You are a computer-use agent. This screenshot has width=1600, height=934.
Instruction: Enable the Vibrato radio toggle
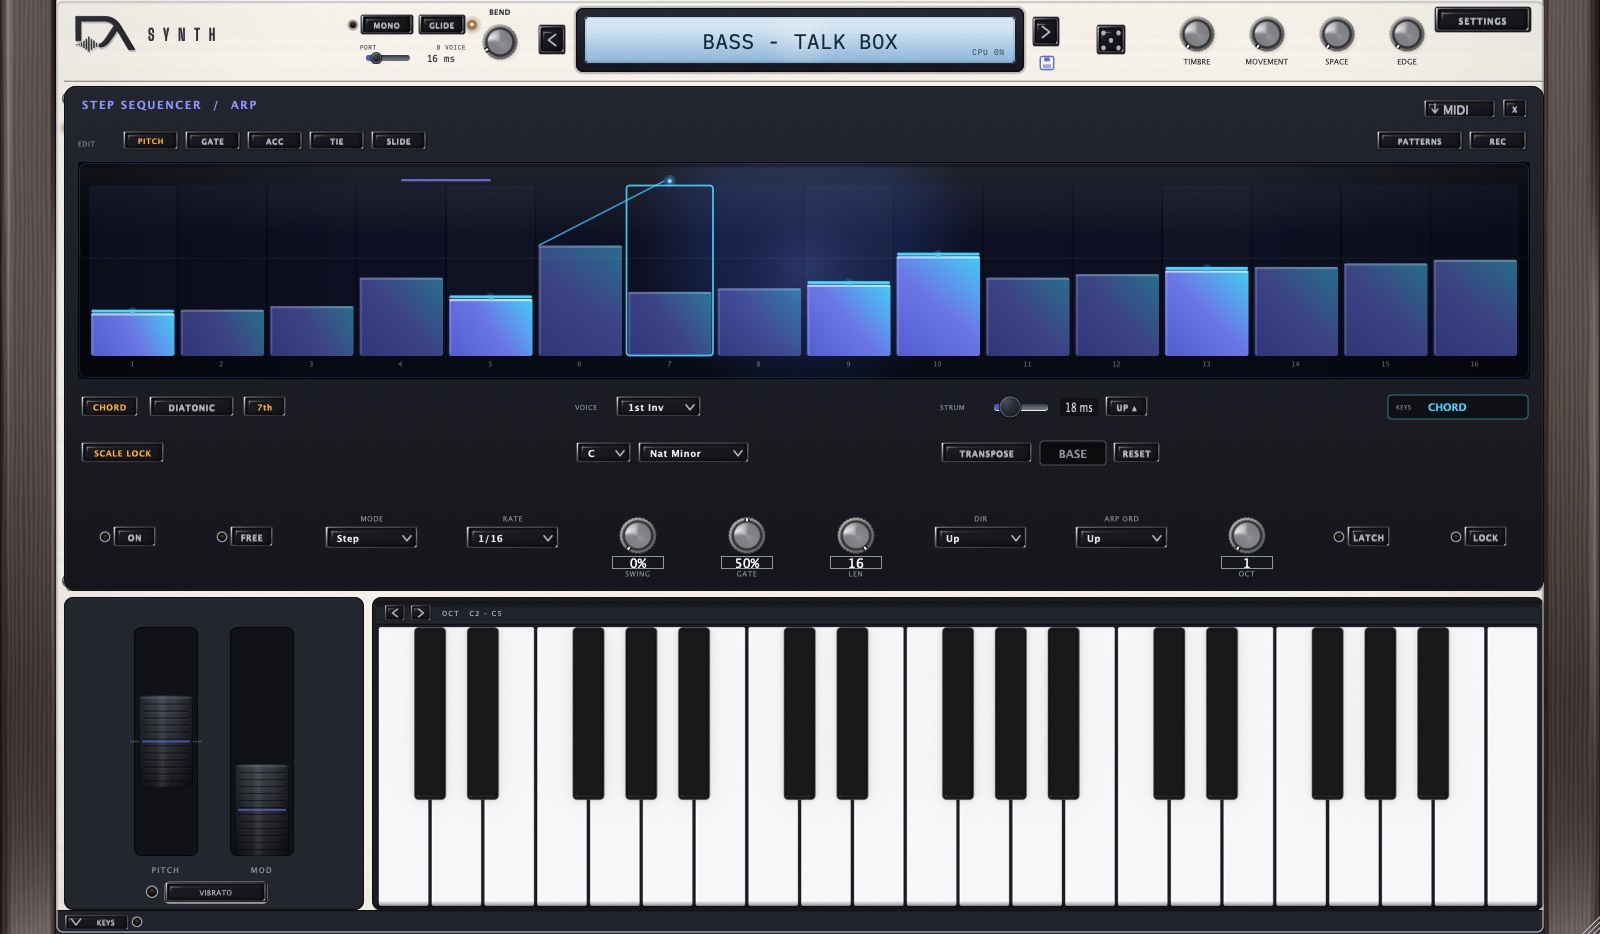[152, 892]
